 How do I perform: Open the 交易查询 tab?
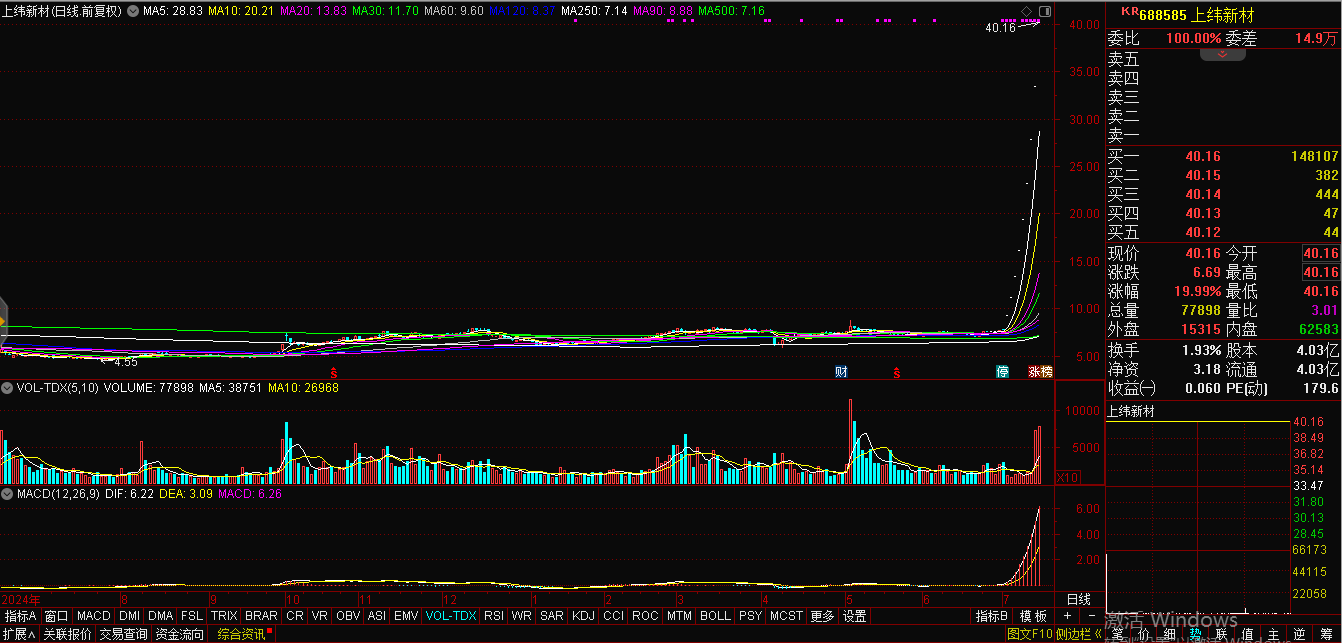tap(123, 634)
